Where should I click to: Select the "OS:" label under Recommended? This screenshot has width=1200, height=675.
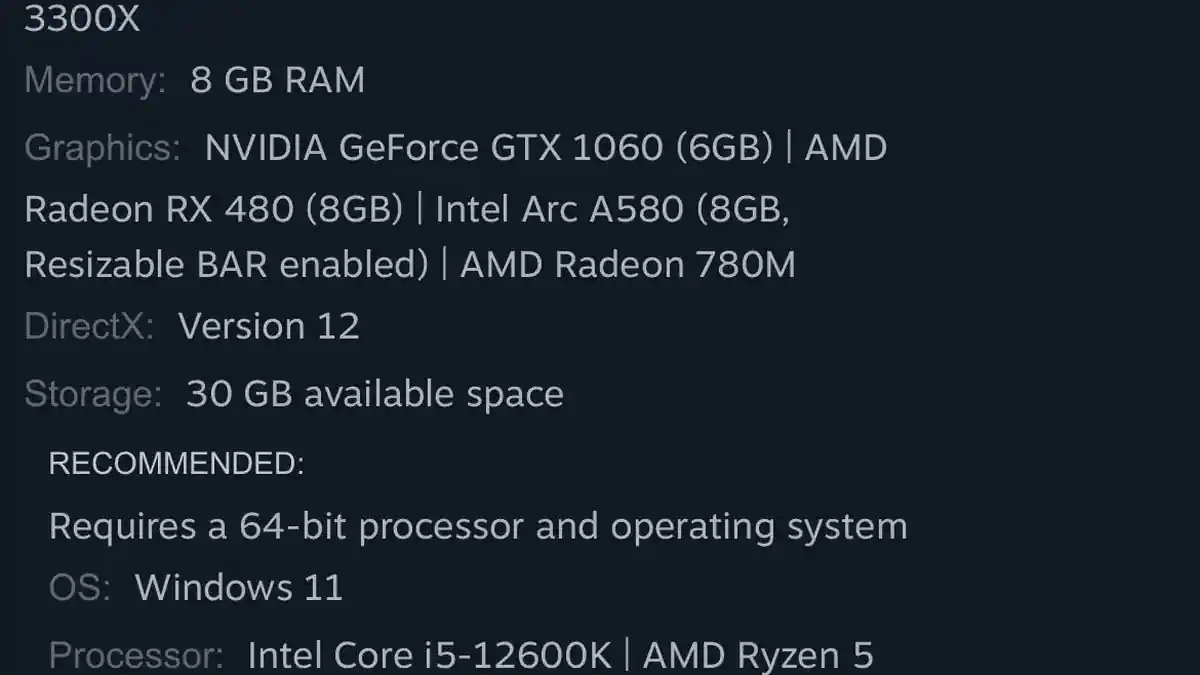[x=80, y=587]
